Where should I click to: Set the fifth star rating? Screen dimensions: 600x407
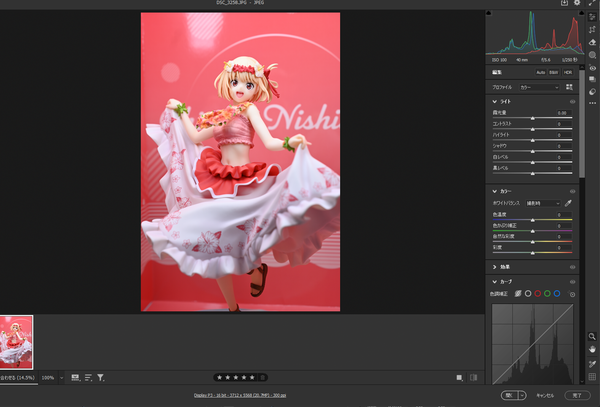252,378
